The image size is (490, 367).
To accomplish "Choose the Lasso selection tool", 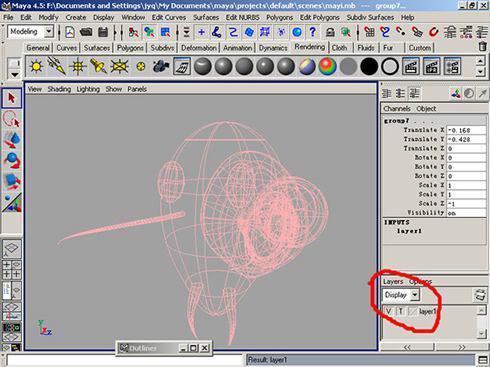I will click(12, 119).
